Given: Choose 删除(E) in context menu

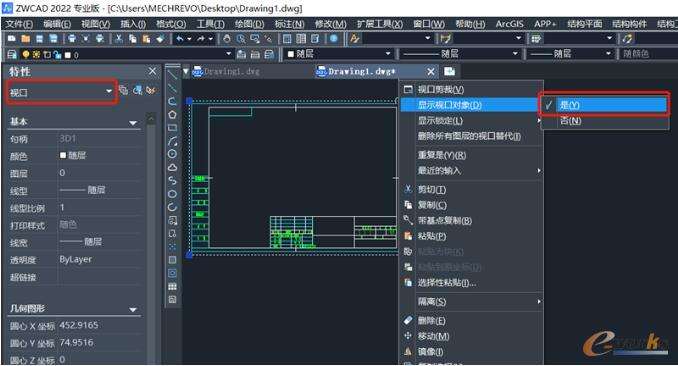Looking at the screenshot, I should pos(472,321).
